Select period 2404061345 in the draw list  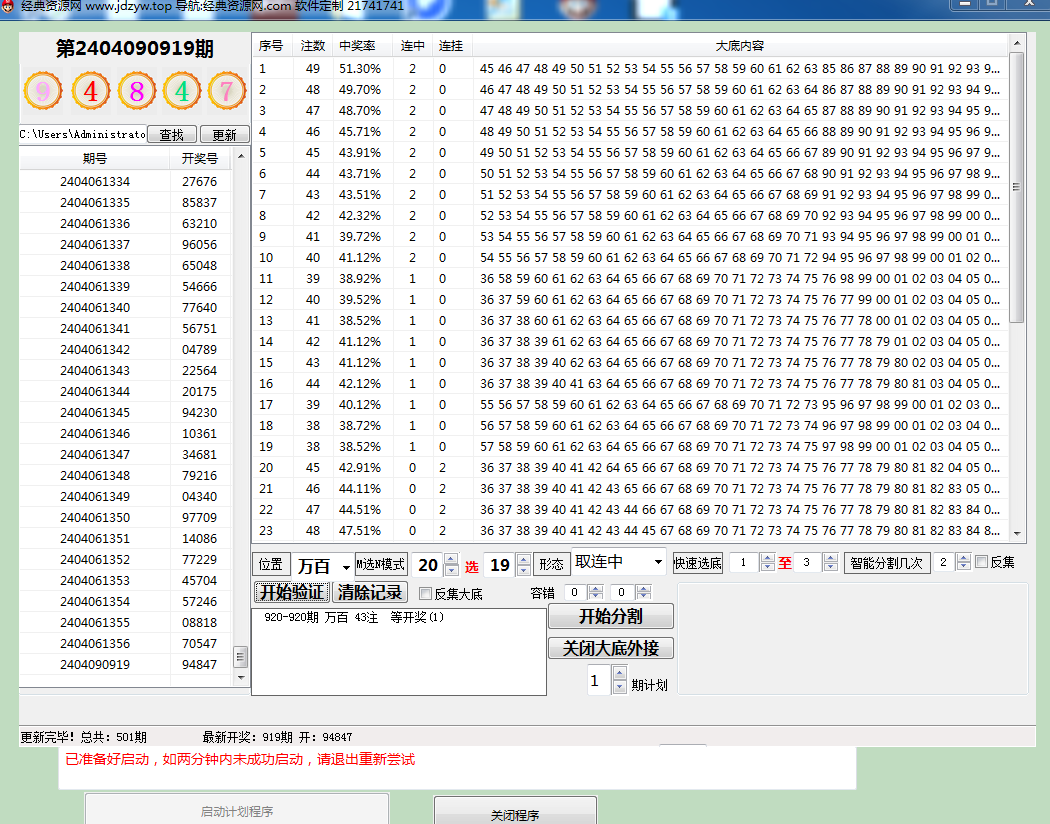coord(95,412)
